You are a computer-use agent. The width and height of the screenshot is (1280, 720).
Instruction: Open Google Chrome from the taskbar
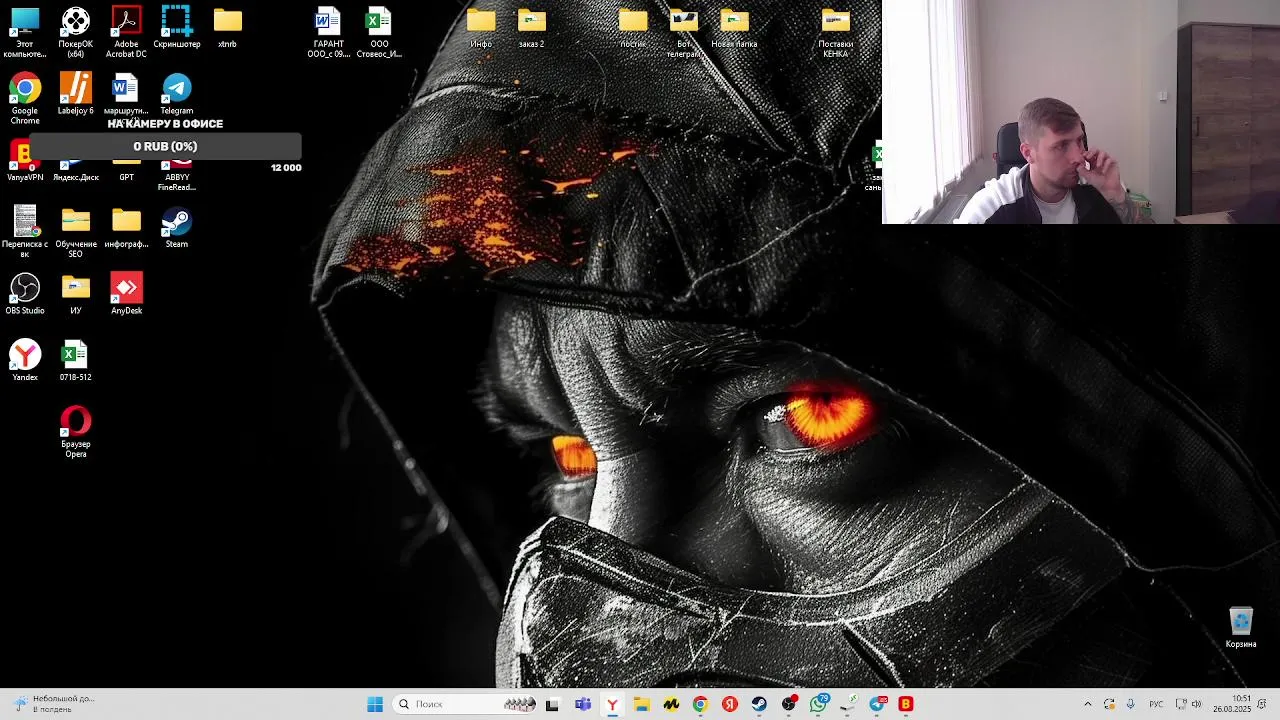pyautogui.click(x=700, y=704)
